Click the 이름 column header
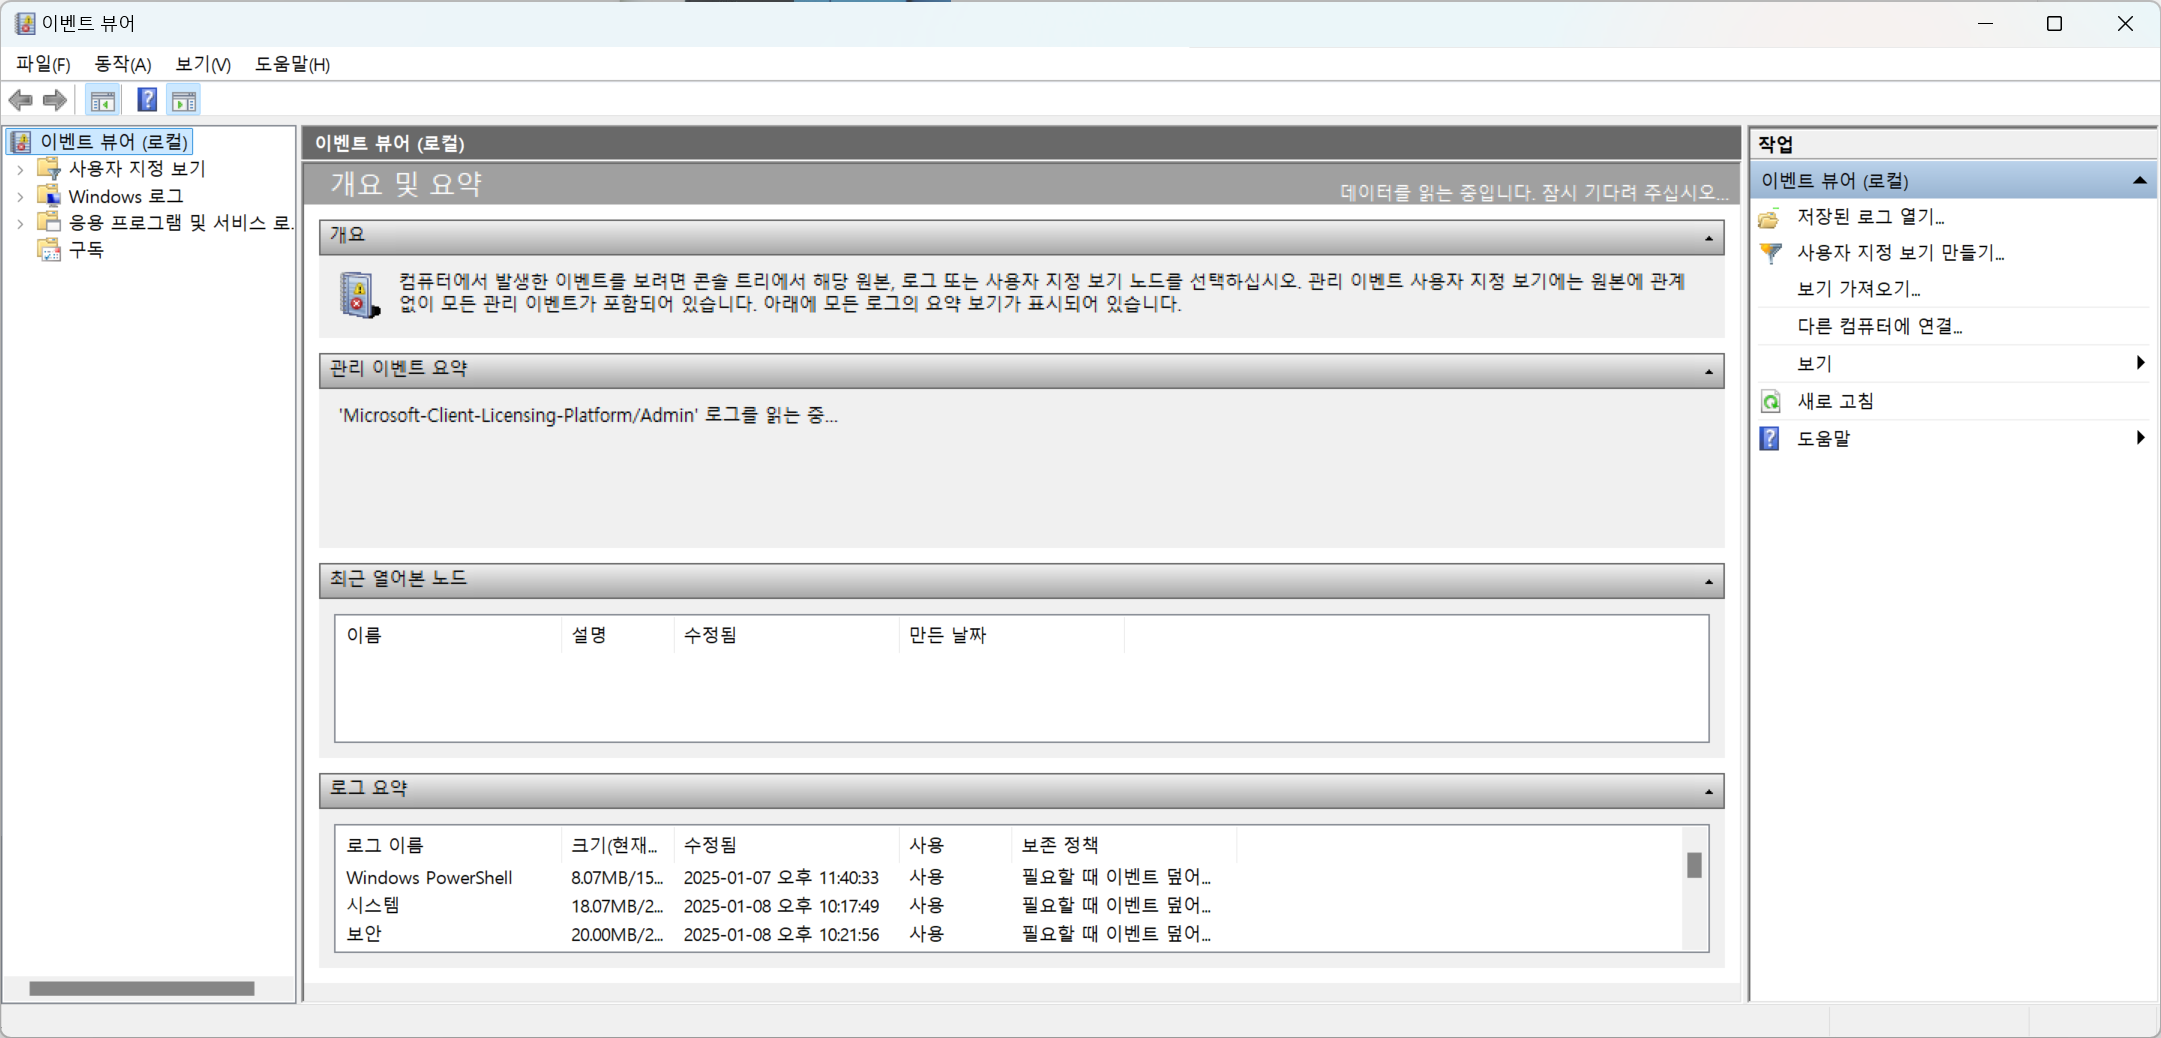The image size is (2161, 1038). pyautogui.click(x=448, y=635)
